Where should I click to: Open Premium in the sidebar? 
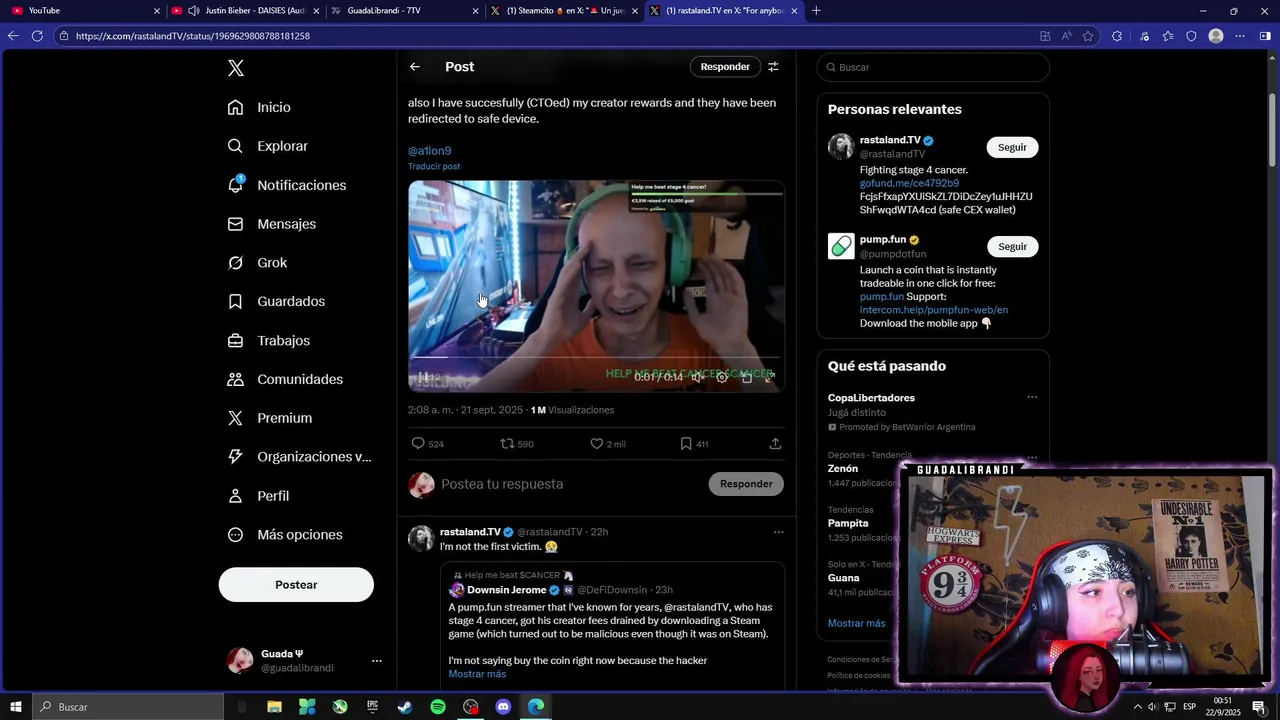click(270, 418)
